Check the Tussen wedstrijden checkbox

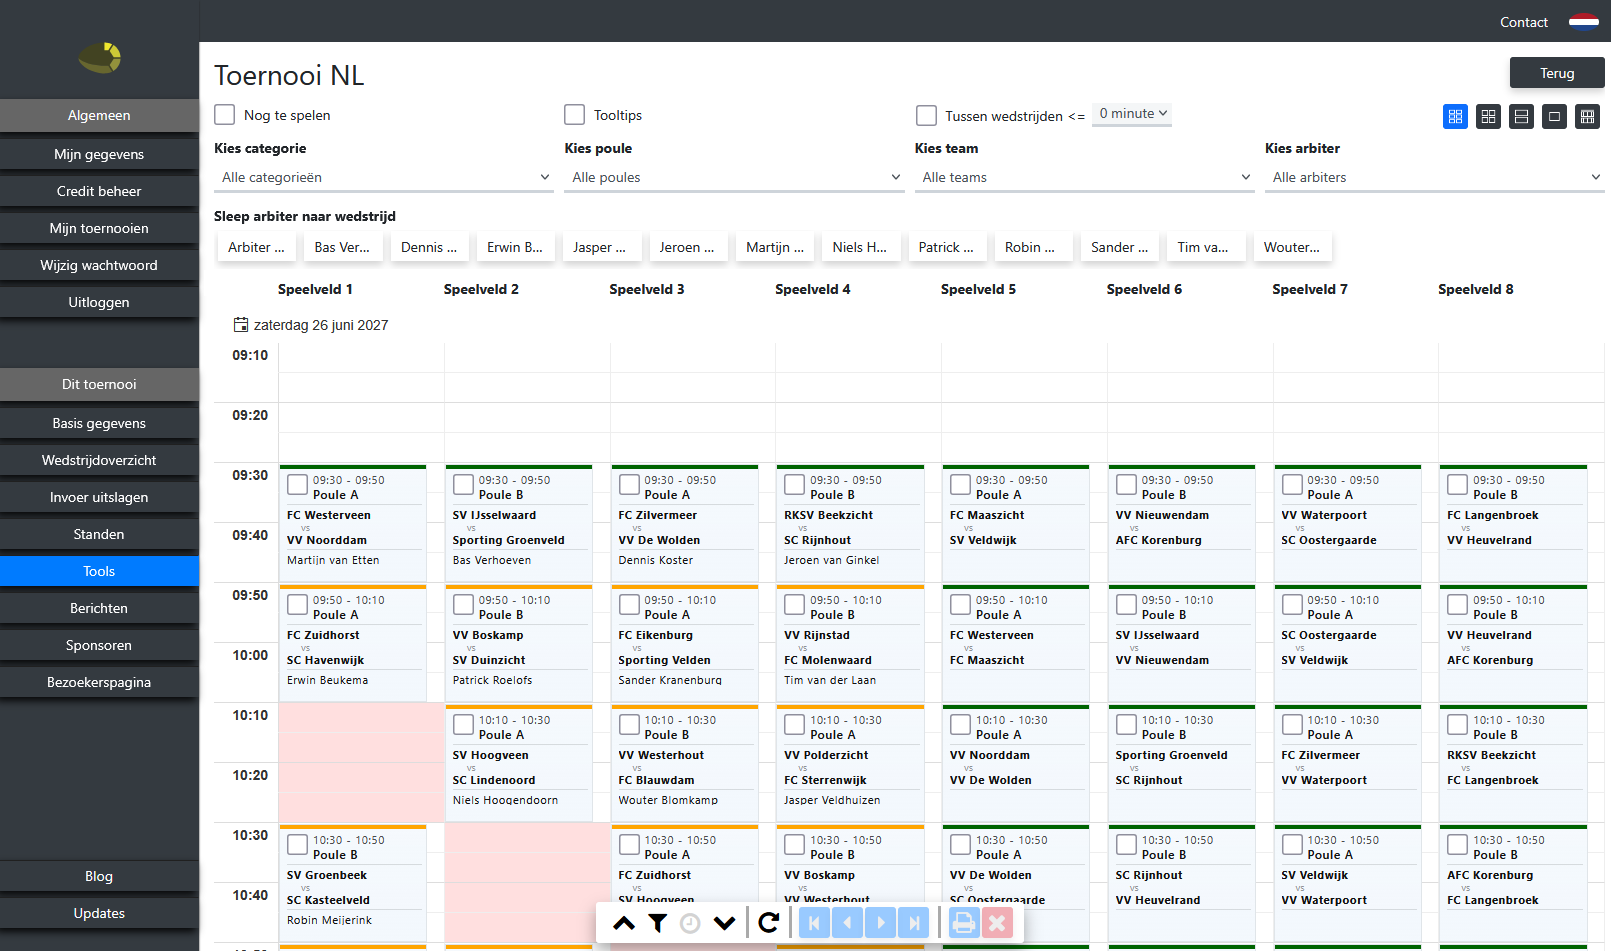click(927, 116)
